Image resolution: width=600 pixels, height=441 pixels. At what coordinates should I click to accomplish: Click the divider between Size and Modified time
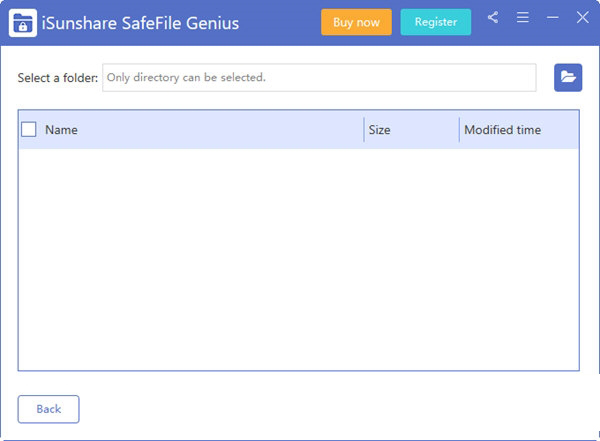click(459, 130)
